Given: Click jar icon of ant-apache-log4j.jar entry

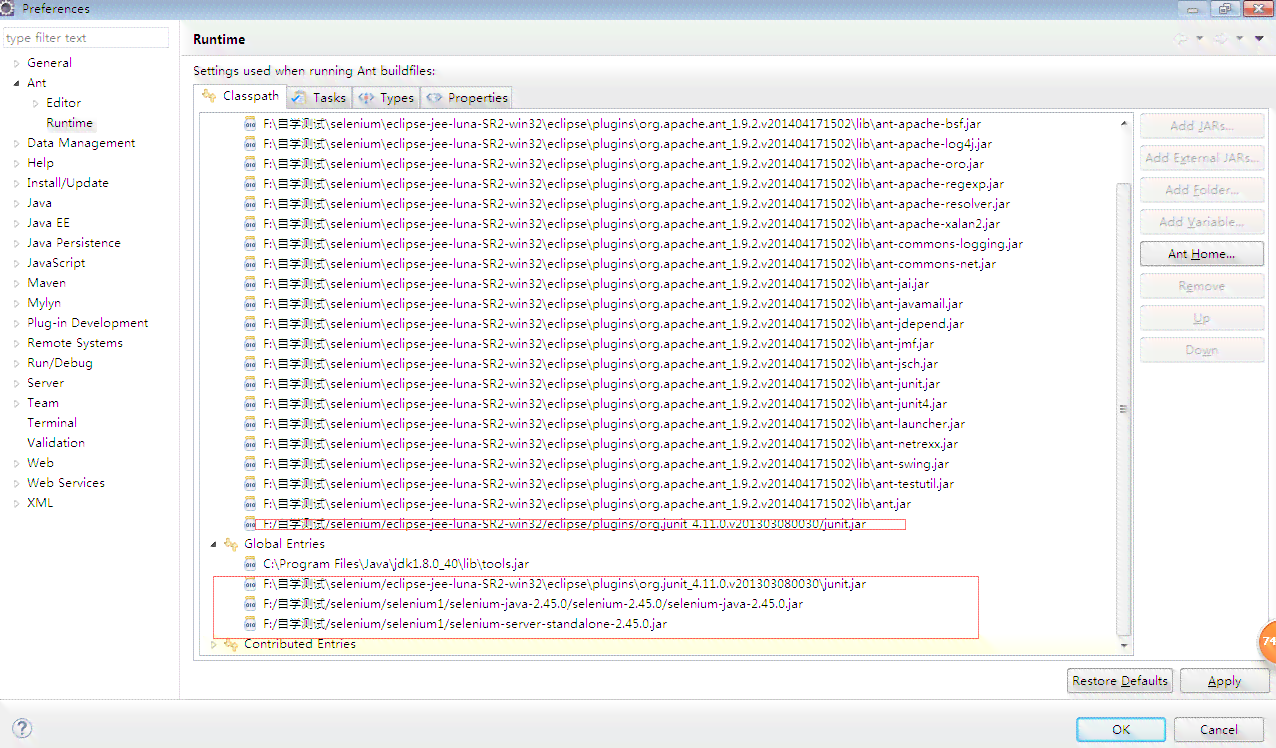Looking at the screenshot, I should (250, 144).
